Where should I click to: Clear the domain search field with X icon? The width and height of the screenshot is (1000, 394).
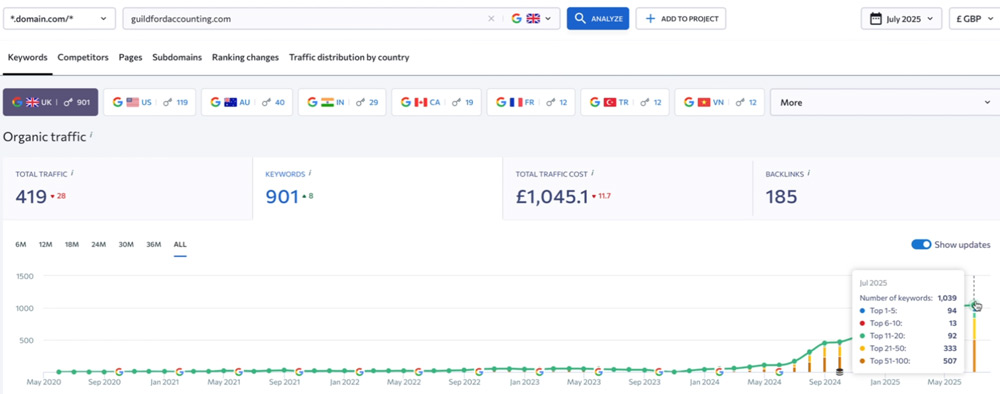[x=491, y=19]
